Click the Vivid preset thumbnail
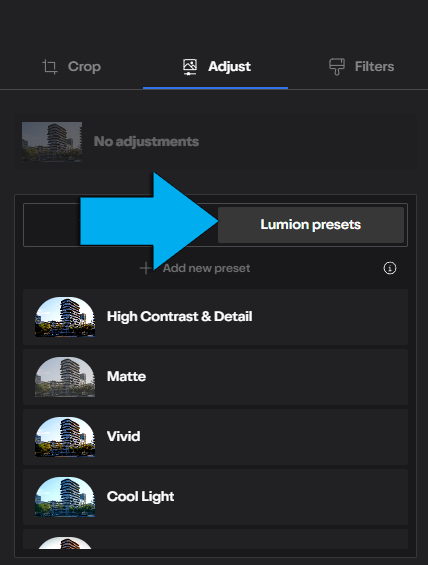The height and width of the screenshot is (565, 428). (65, 437)
